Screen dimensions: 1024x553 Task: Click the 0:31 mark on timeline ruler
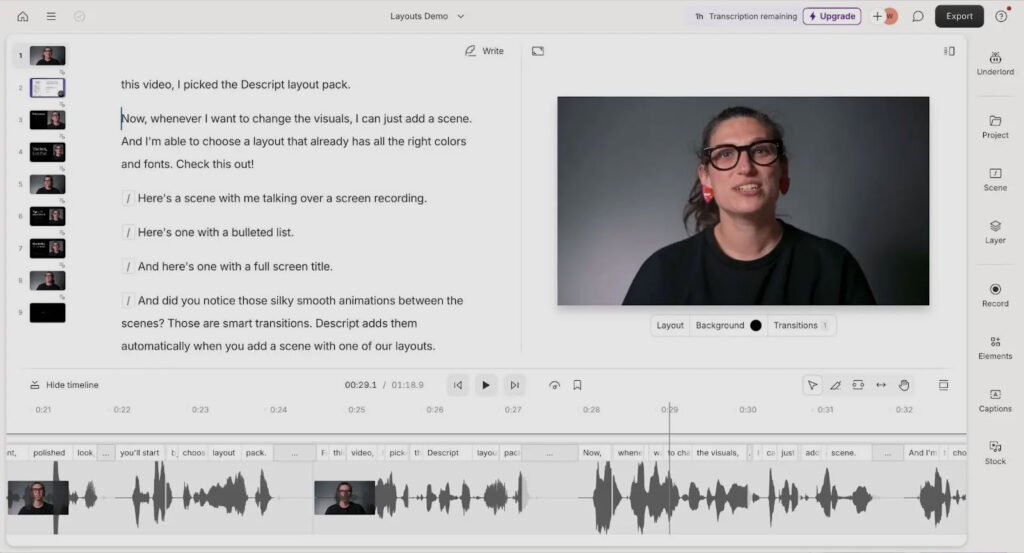[x=825, y=410]
